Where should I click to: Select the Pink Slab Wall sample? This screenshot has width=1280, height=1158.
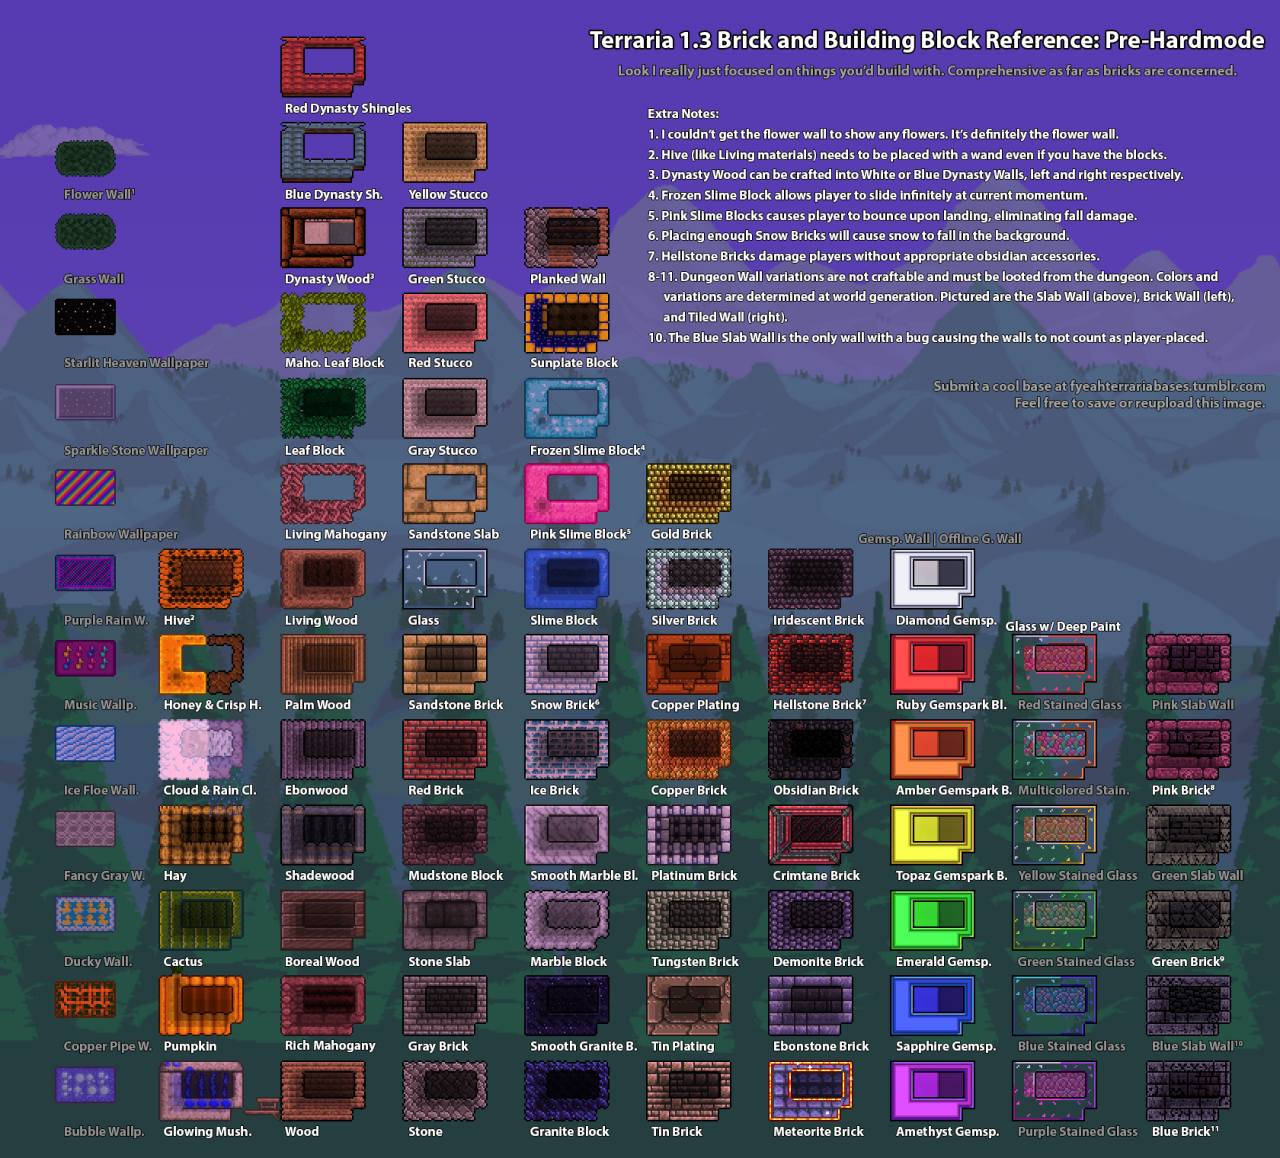tap(1189, 664)
